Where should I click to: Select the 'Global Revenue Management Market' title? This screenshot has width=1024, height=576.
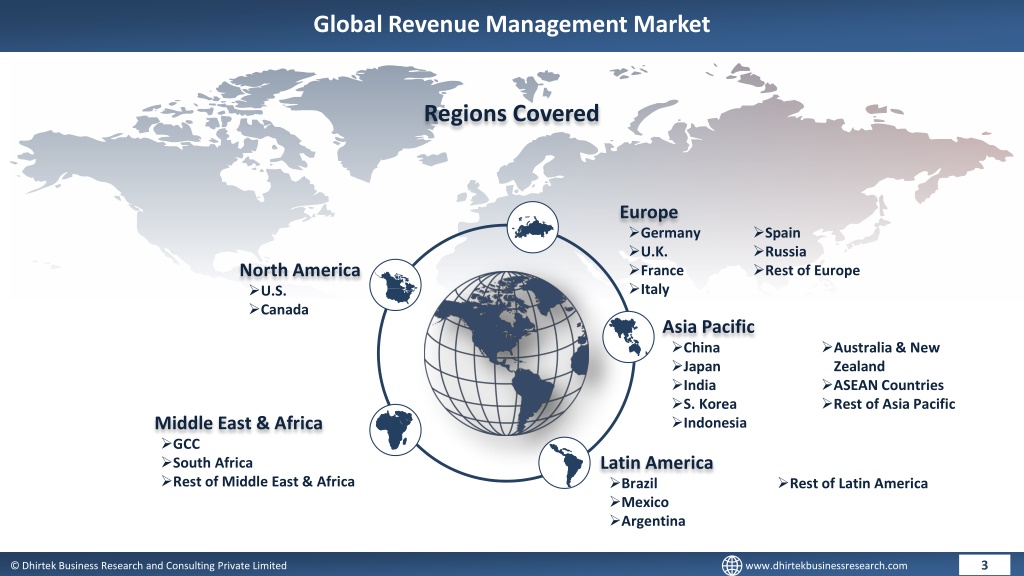tap(511, 24)
